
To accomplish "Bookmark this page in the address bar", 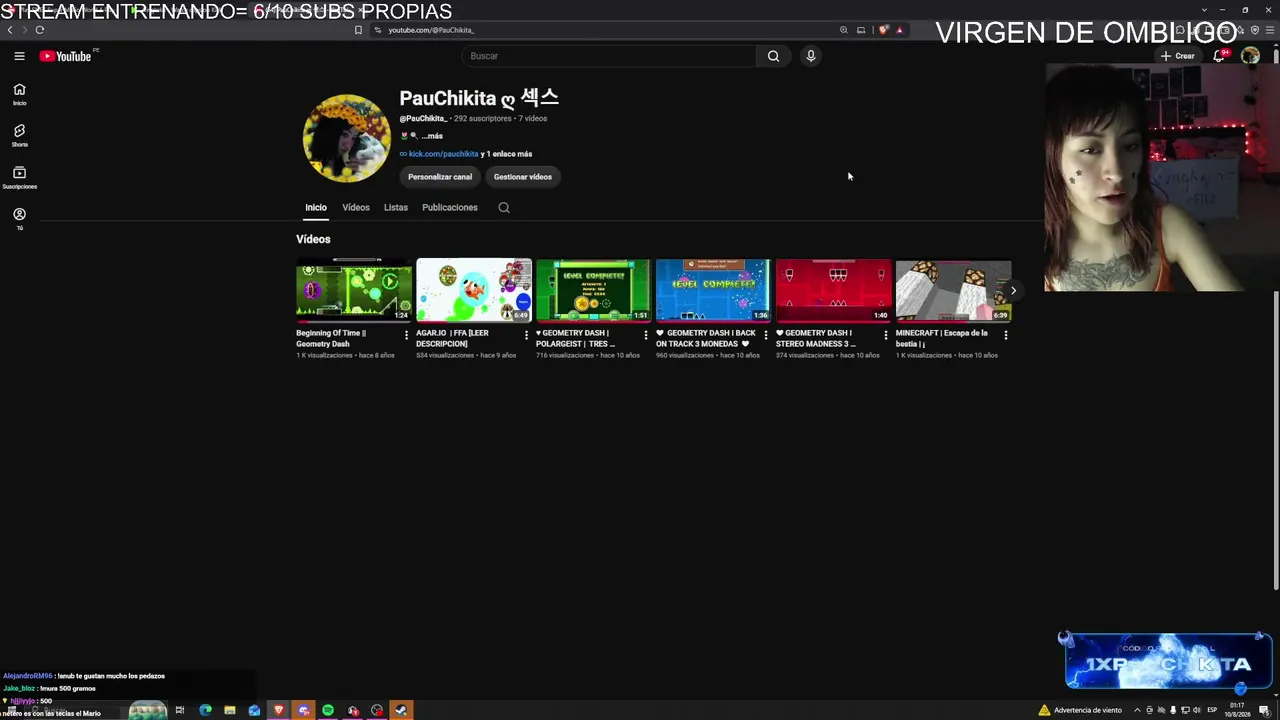I will point(358,30).
